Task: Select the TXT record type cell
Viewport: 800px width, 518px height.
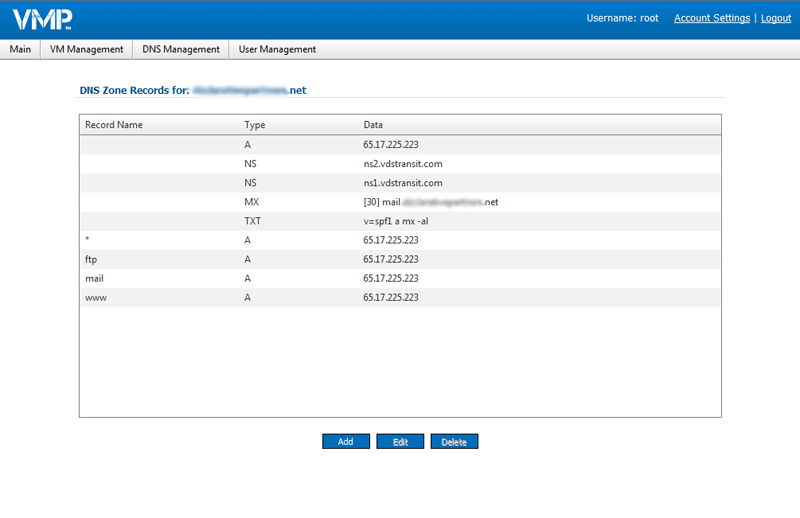Action: [253, 221]
